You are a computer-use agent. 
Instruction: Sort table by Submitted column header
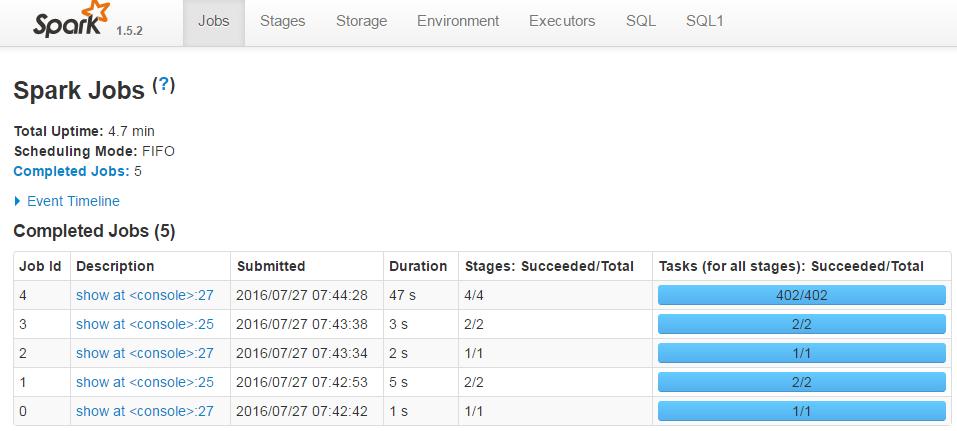(x=271, y=266)
